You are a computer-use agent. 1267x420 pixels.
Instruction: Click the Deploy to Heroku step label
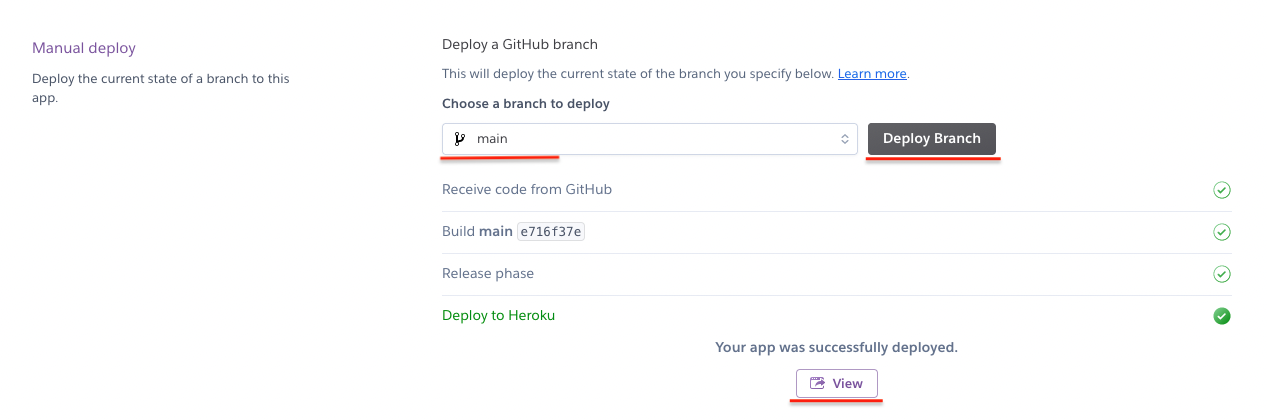[498, 316]
